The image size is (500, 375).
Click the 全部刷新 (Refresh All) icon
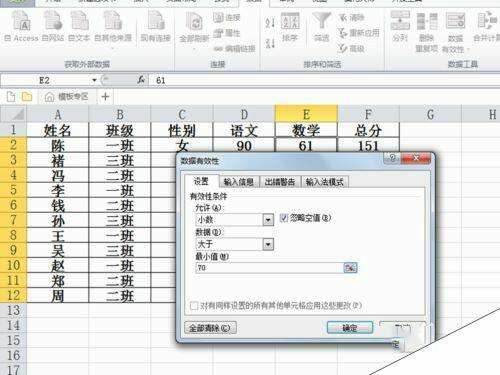pyautogui.click(x=194, y=23)
